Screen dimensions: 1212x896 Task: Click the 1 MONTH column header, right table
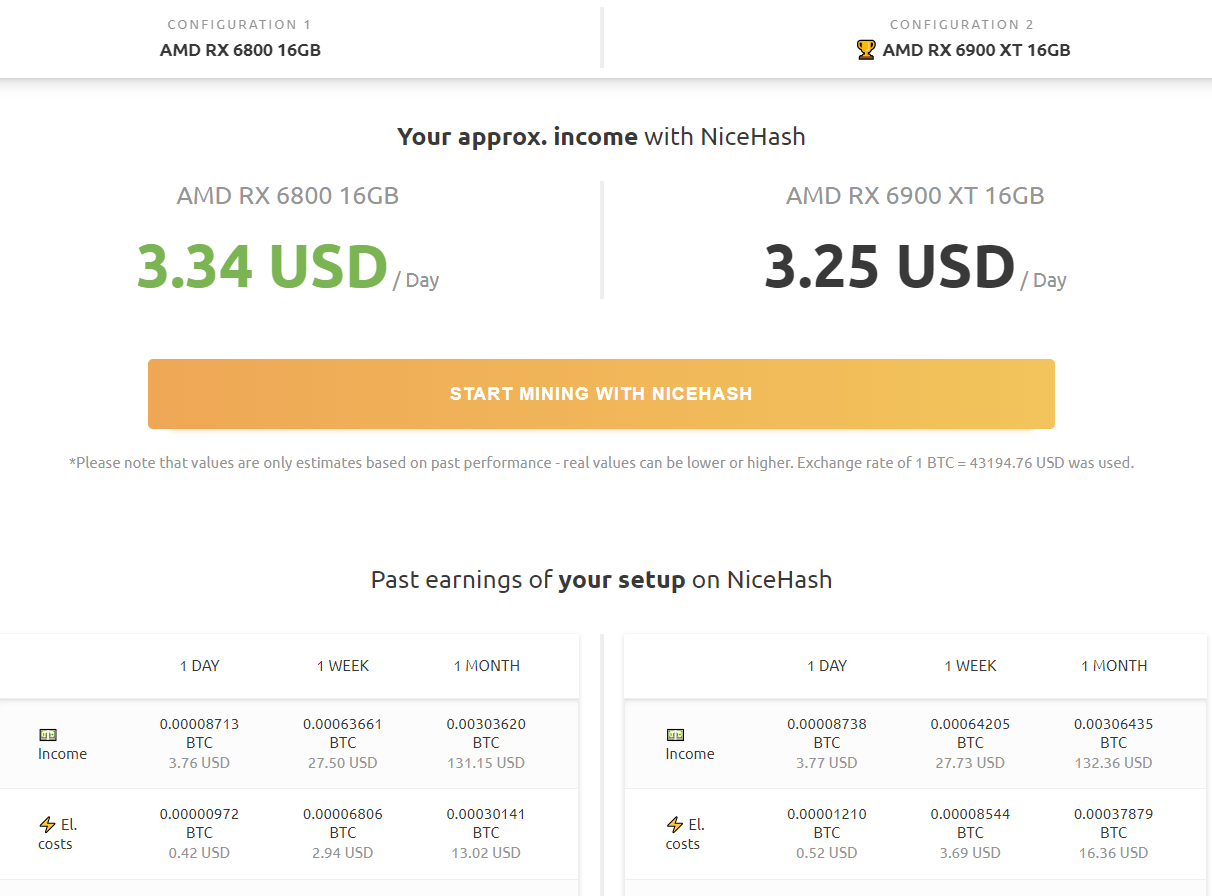coord(1114,666)
